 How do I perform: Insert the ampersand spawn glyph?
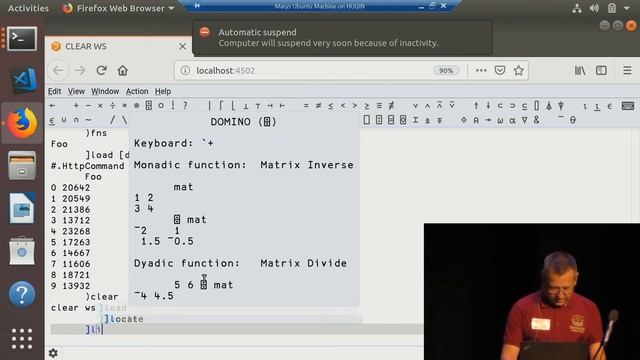pyautogui.click(x=536, y=120)
